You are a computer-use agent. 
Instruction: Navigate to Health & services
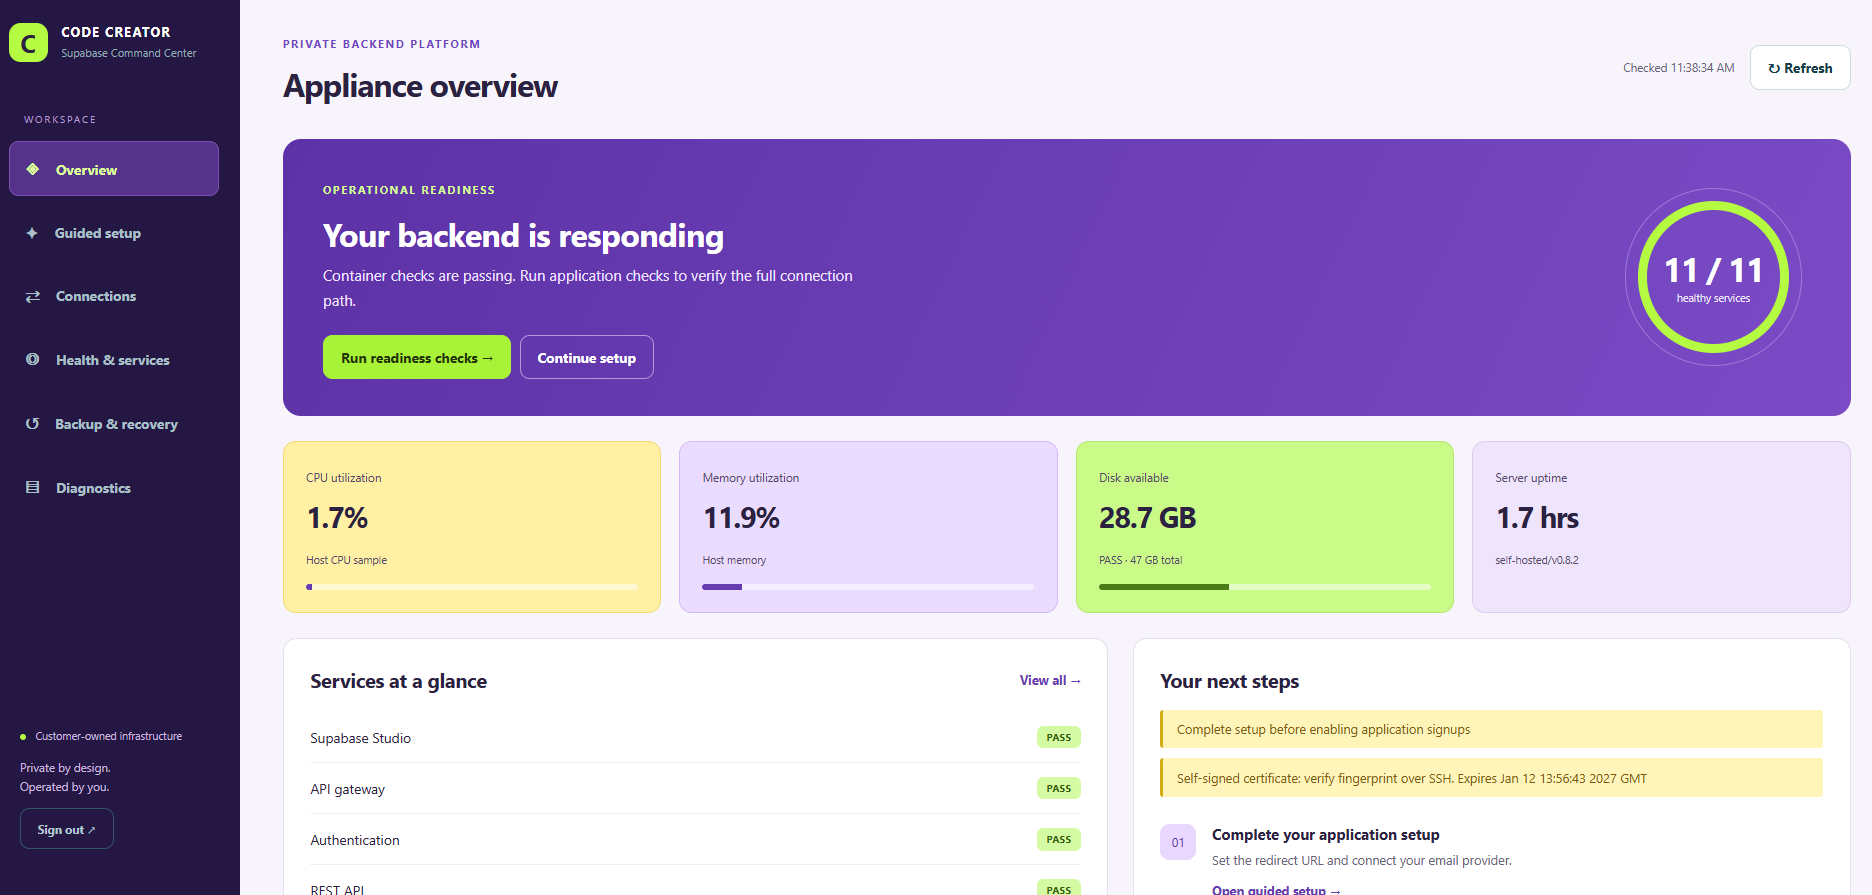click(x=114, y=360)
